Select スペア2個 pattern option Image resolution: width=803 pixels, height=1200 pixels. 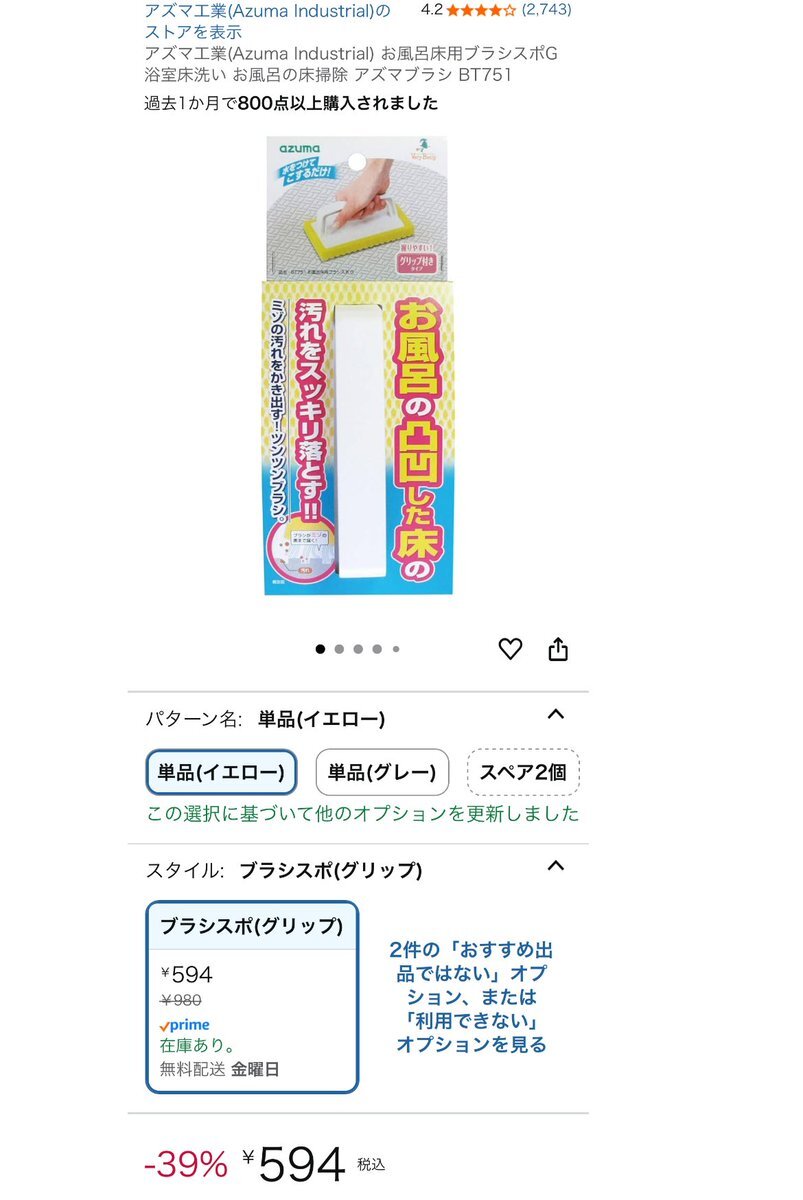pyautogui.click(x=523, y=772)
